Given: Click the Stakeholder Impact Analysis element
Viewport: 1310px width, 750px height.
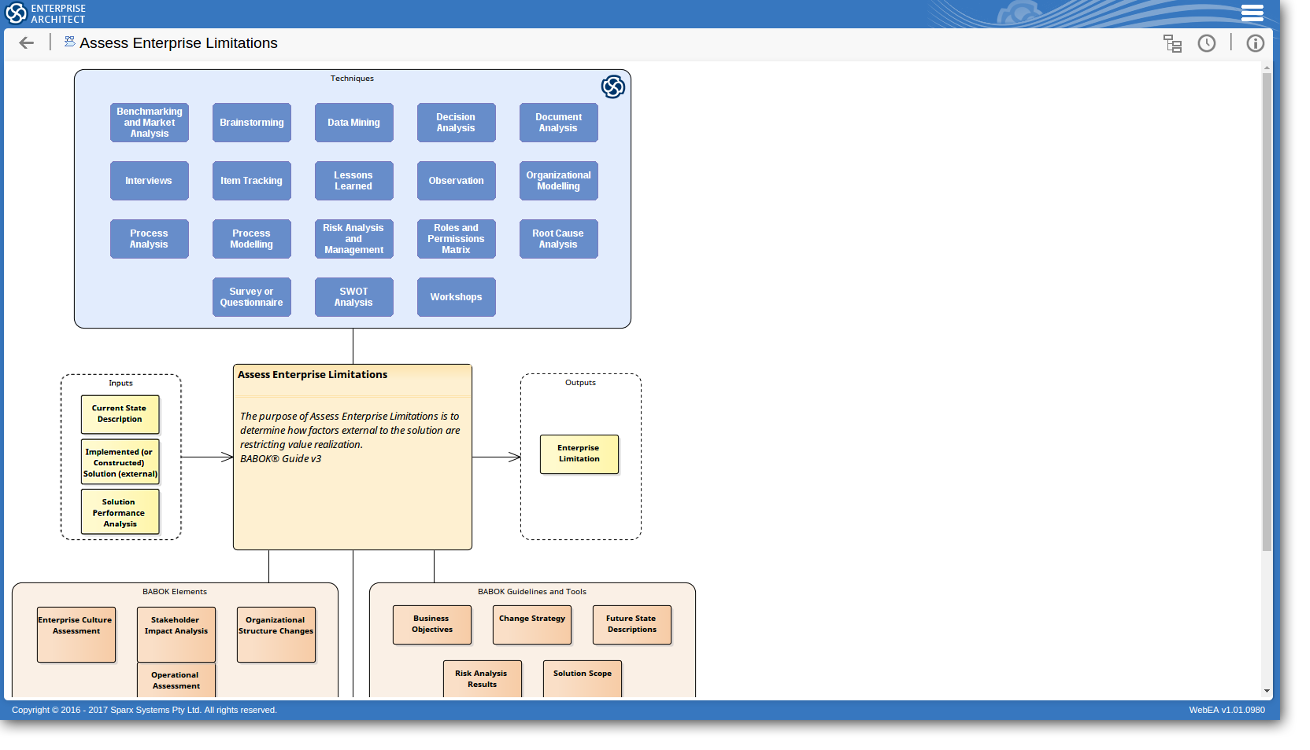Looking at the screenshot, I should [x=176, y=634].
